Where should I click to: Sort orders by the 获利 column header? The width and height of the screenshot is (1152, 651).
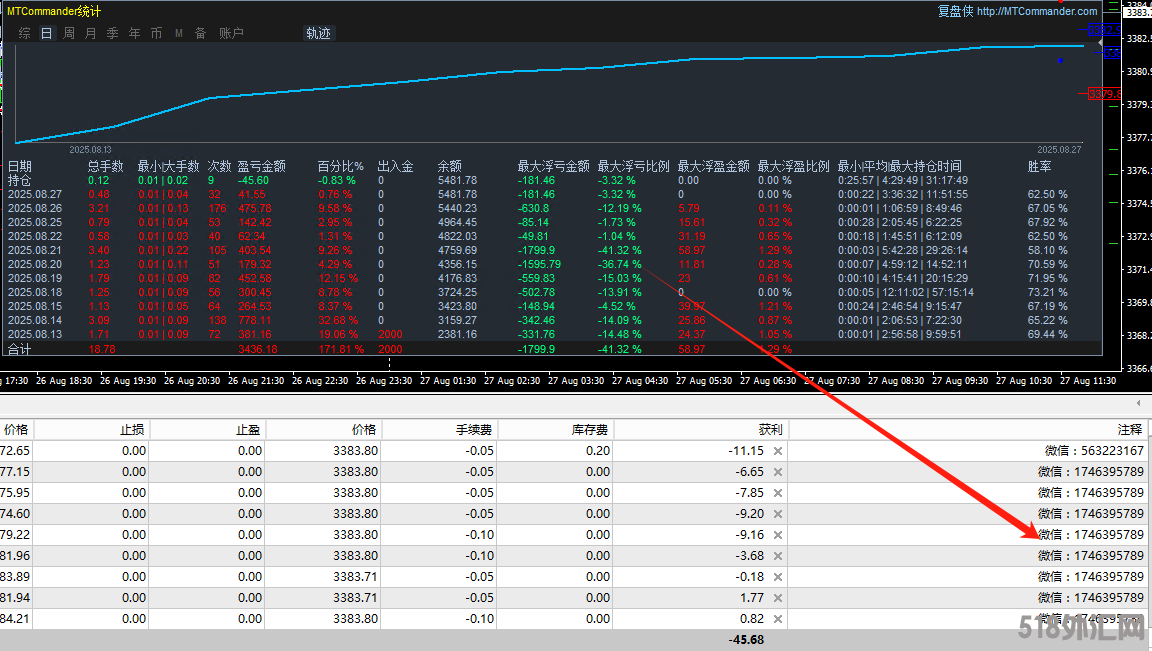click(770, 430)
